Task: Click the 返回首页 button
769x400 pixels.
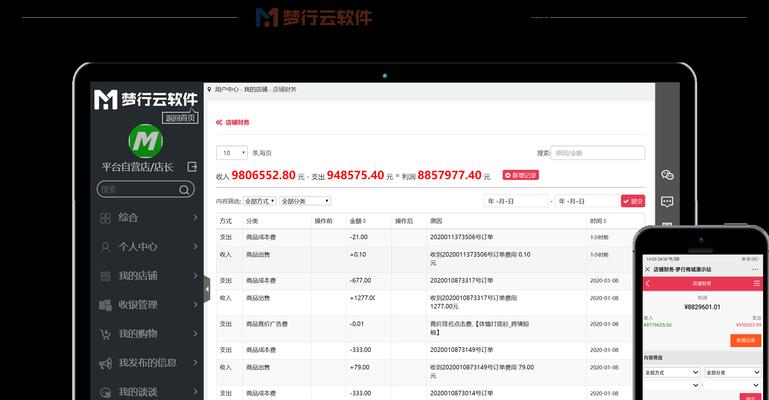Action: pyautogui.click(x=180, y=118)
